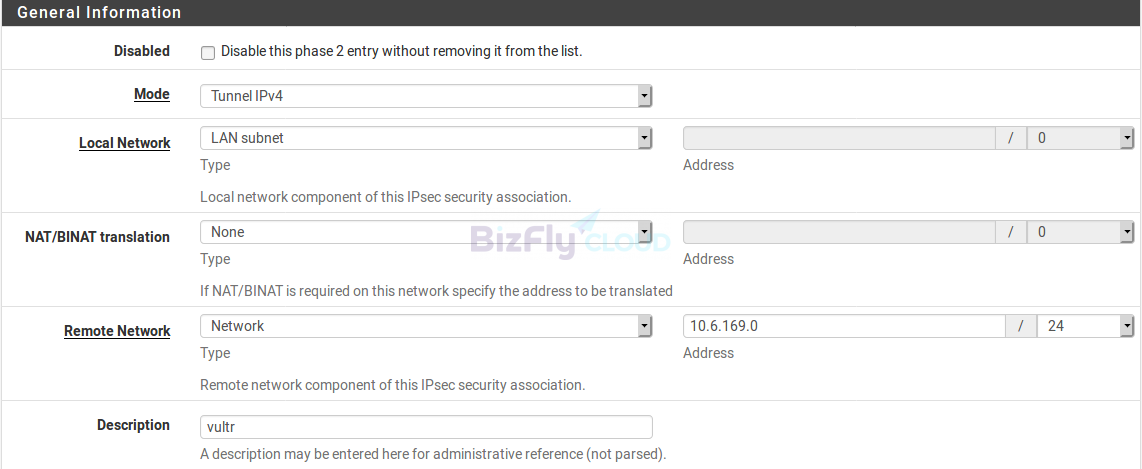Open Remote Network type dropdown
The height and width of the screenshot is (469, 1142).
426,326
